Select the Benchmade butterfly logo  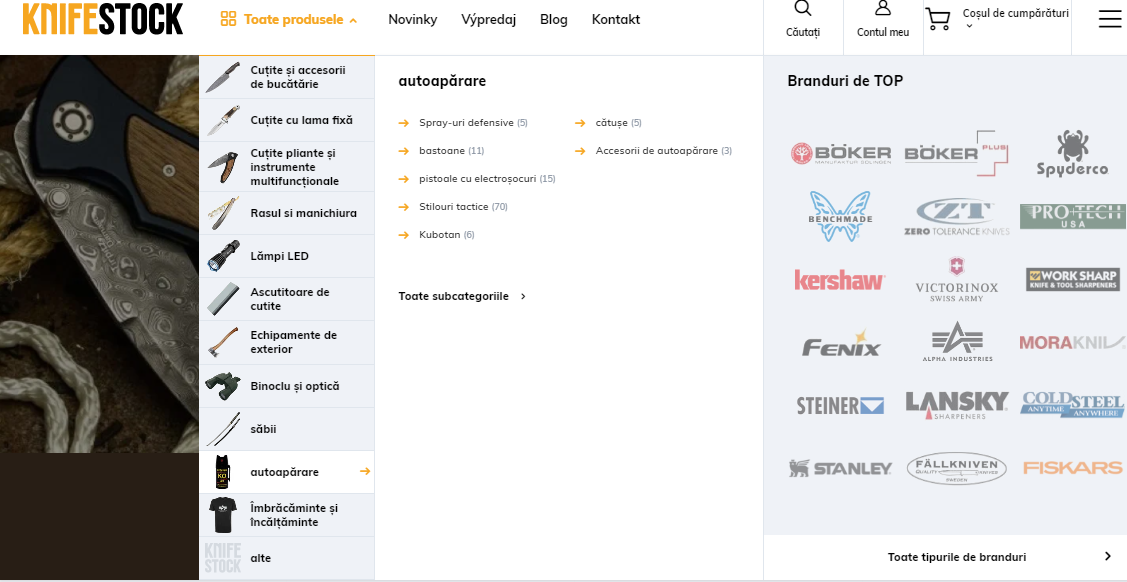click(840, 216)
